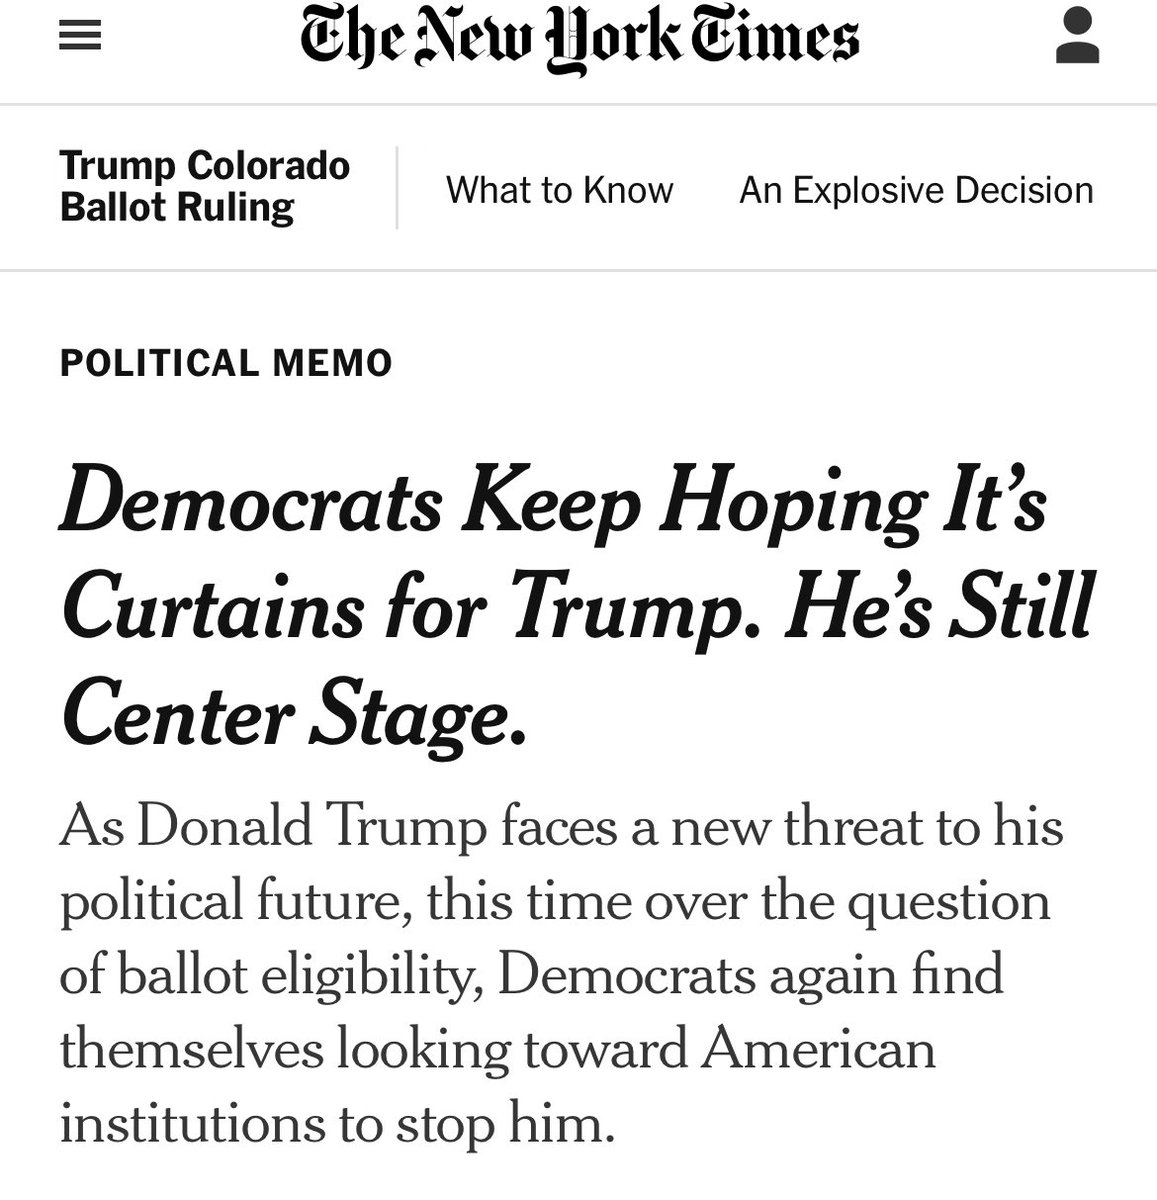This screenshot has width=1157, height=1200.
Task: Open the Curtains for Trump headline
Action: (575, 610)
